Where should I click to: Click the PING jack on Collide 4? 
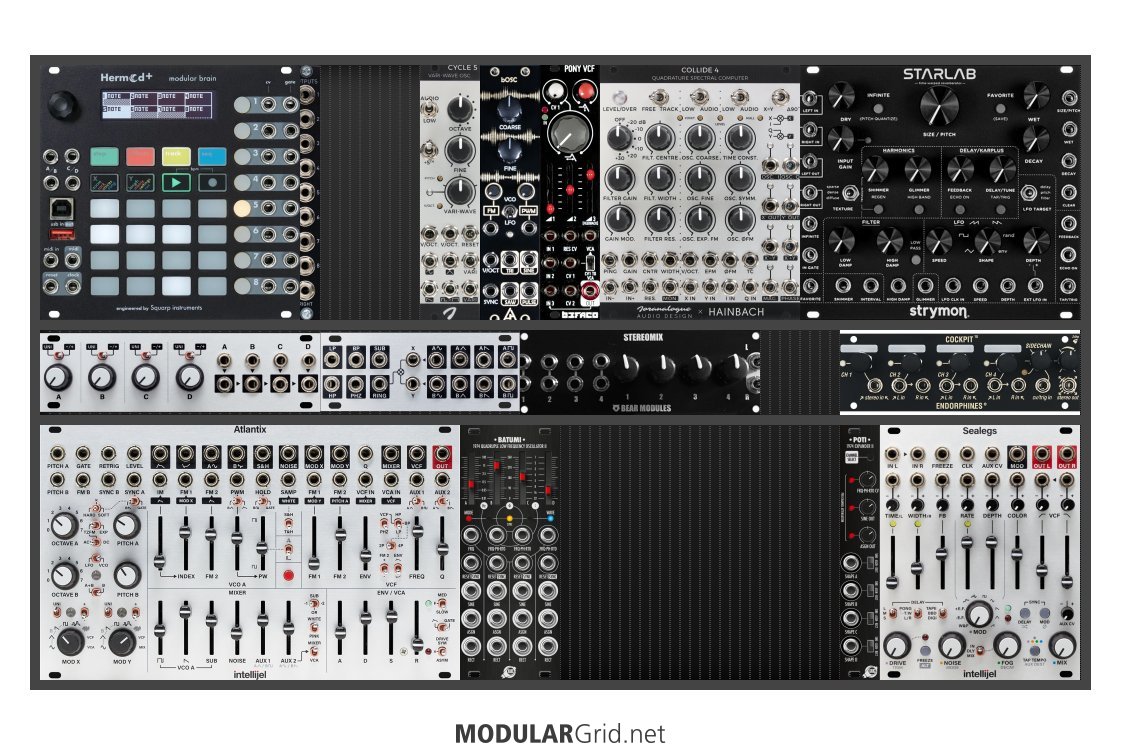point(610,259)
